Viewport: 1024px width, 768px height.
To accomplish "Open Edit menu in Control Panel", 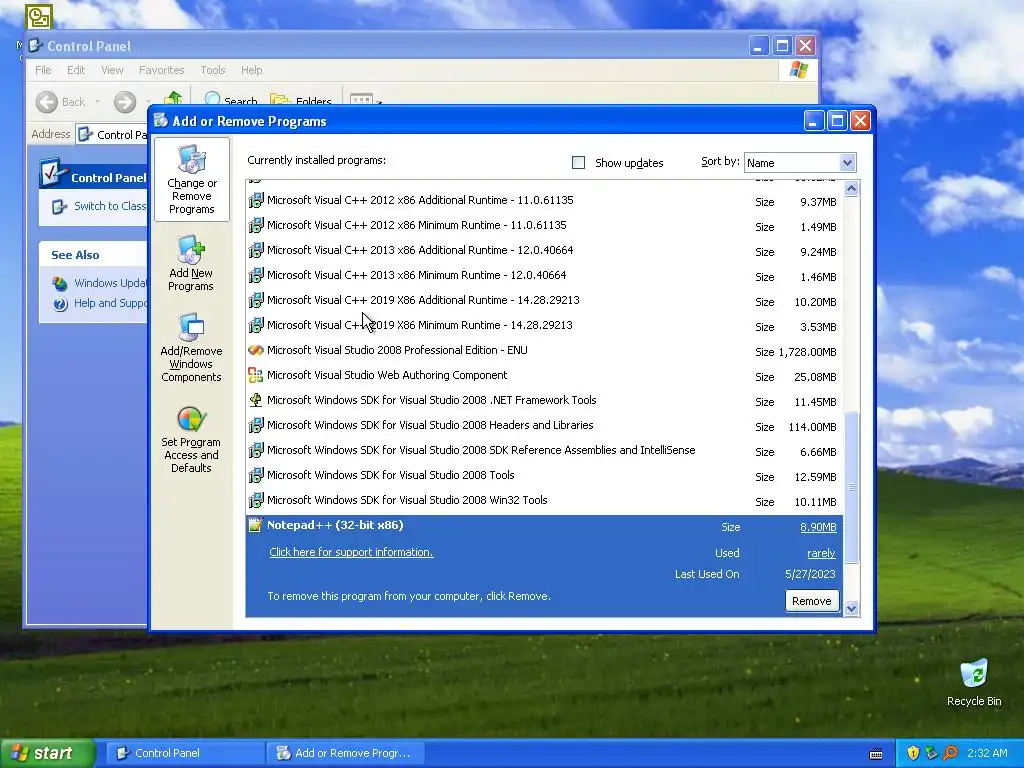I will click(x=76, y=70).
